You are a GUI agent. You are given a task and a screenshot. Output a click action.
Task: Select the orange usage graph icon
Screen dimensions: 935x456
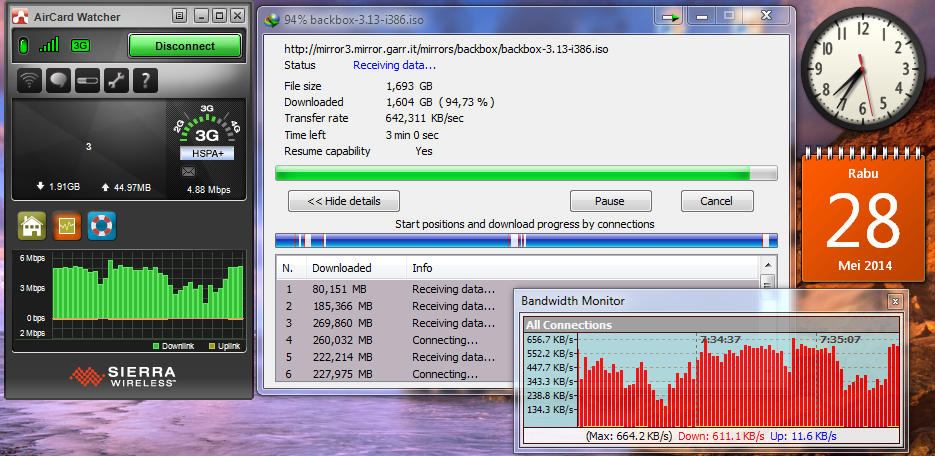[66, 226]
